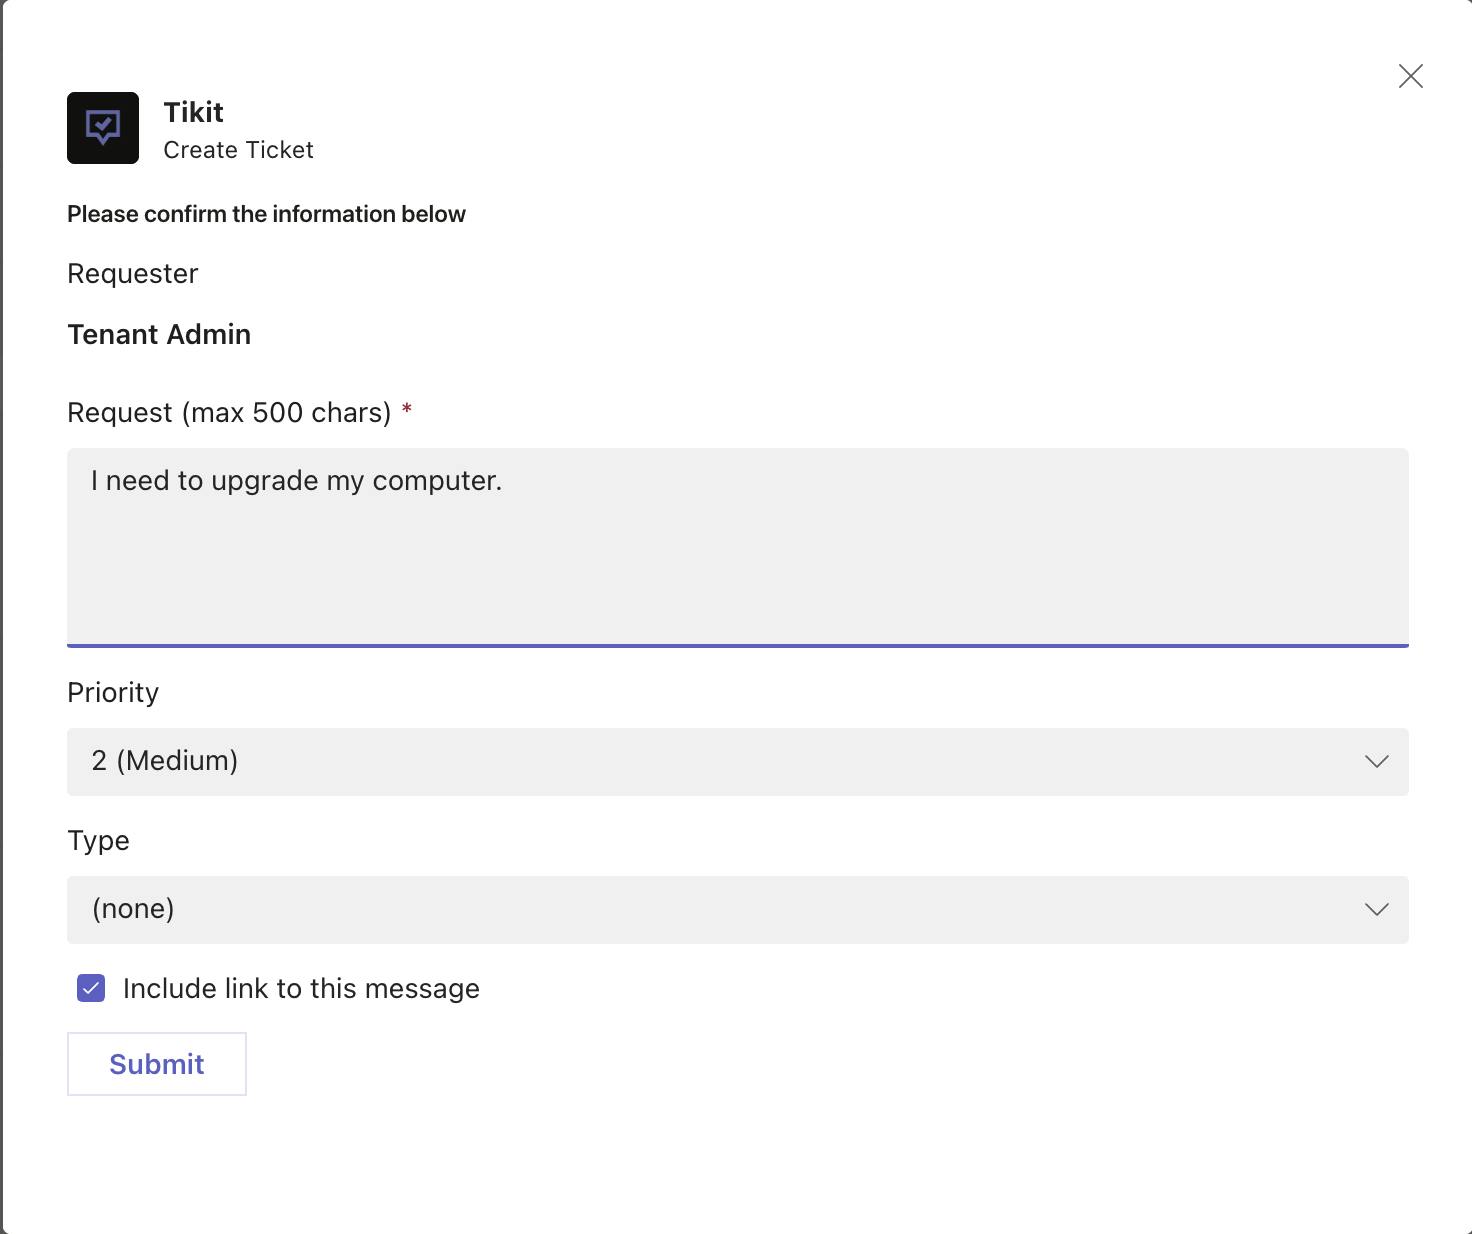The width and height of the screenshot is (1472, 1234).
Task: Click the Priority dropdown chevron arrow
Action: click(x=1376, y=762)
